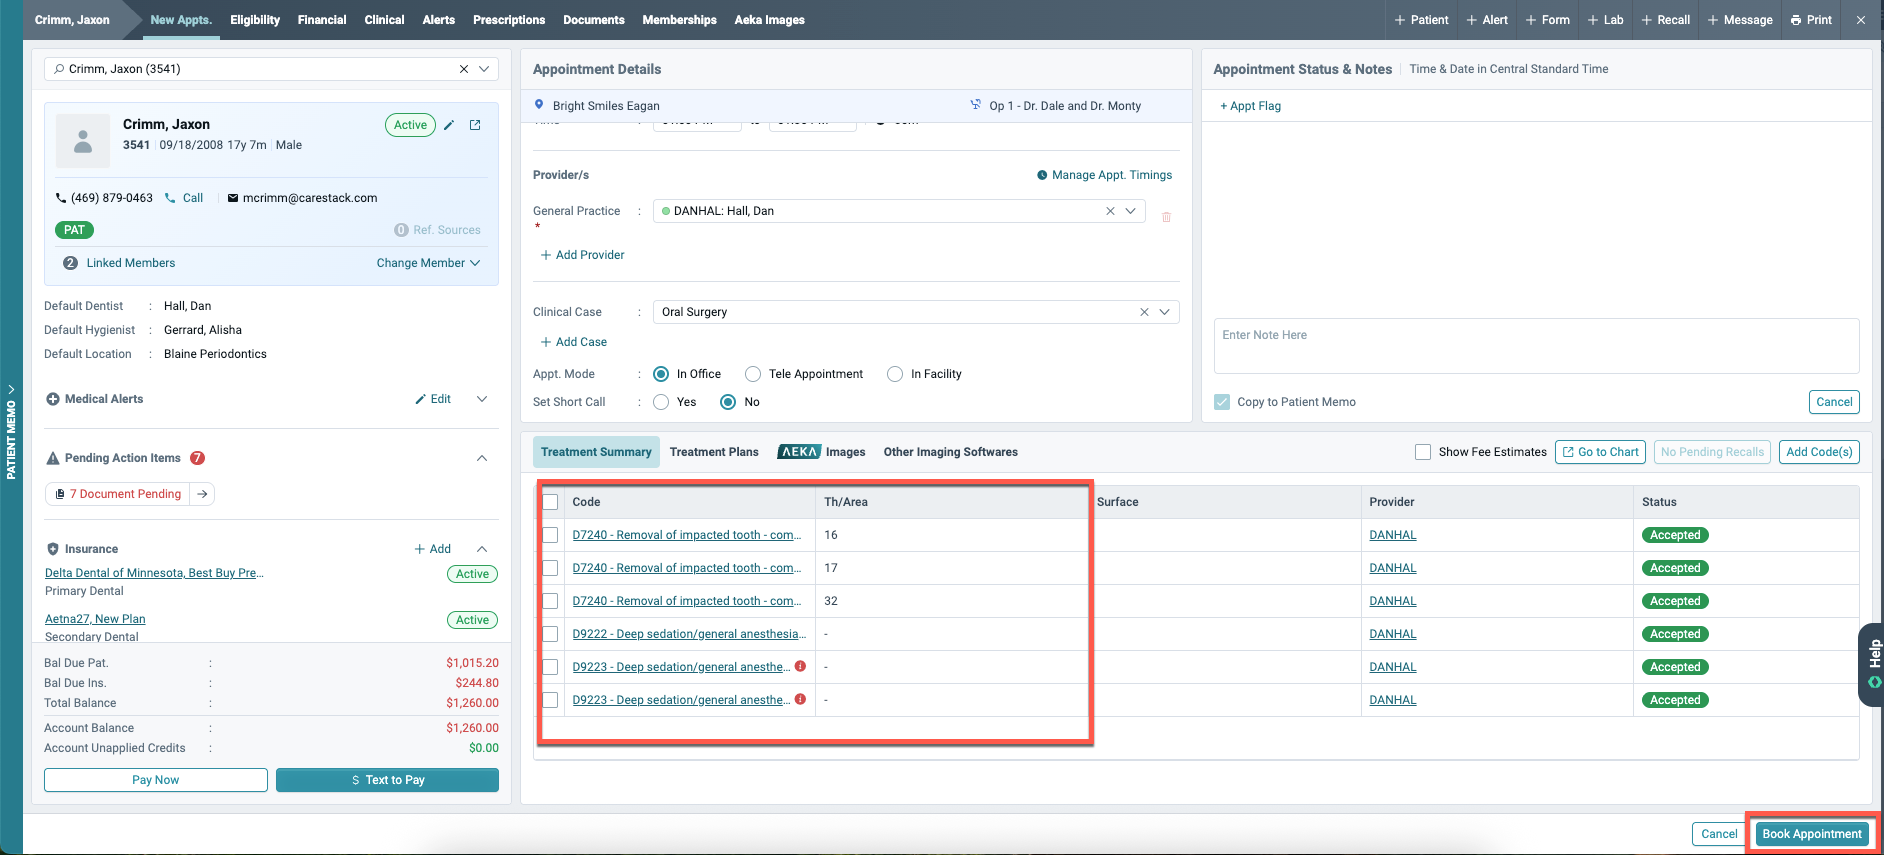Viewport: 1884px width, 855px height.
Task: Add a new Patient from toolbar
Action: (1421, 20)
